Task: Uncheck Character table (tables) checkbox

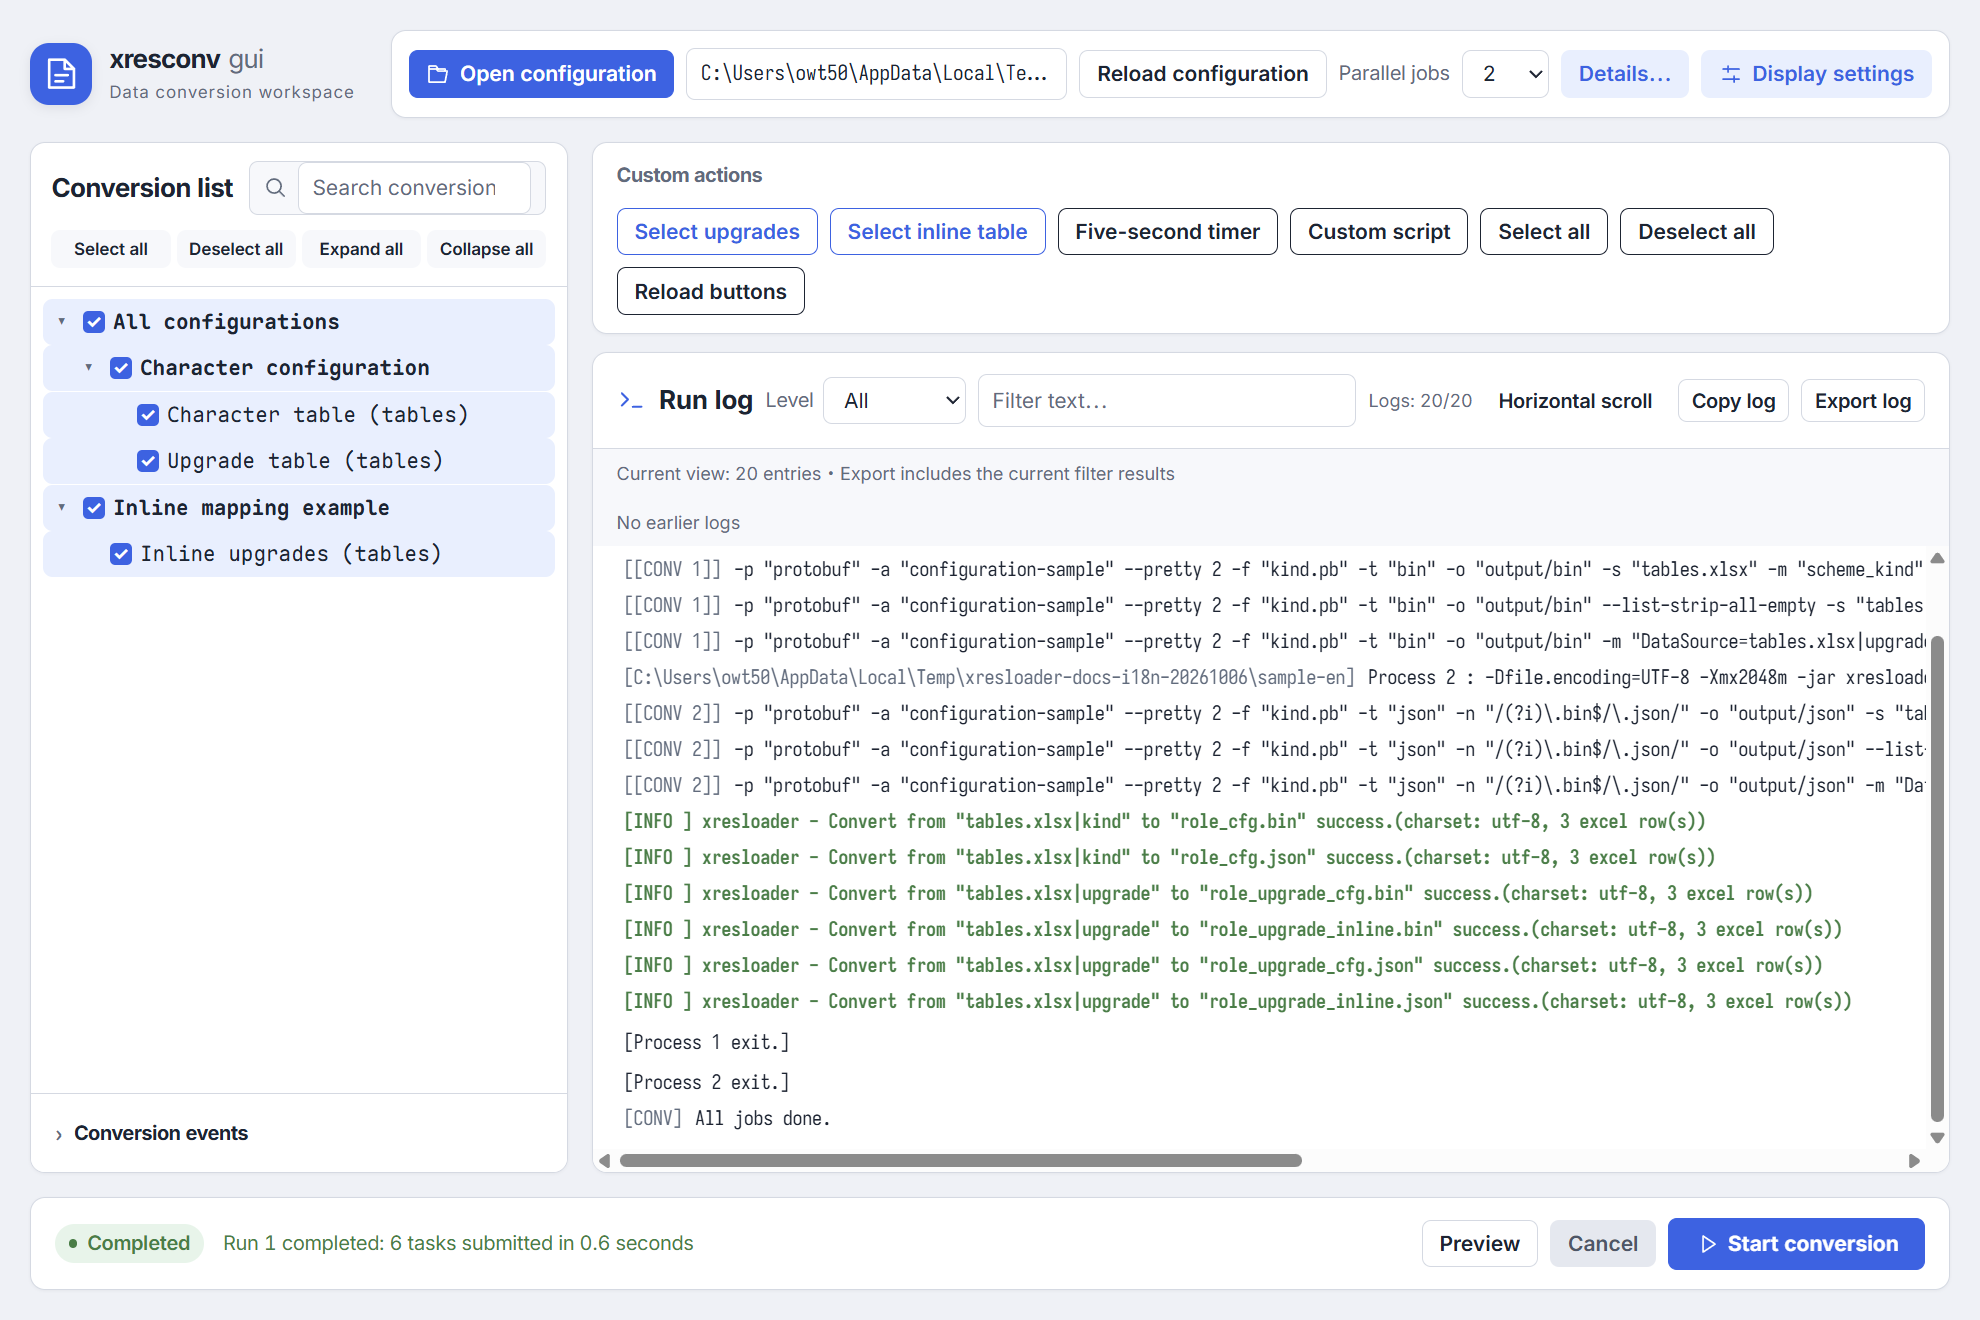Action: pos(148,415)
